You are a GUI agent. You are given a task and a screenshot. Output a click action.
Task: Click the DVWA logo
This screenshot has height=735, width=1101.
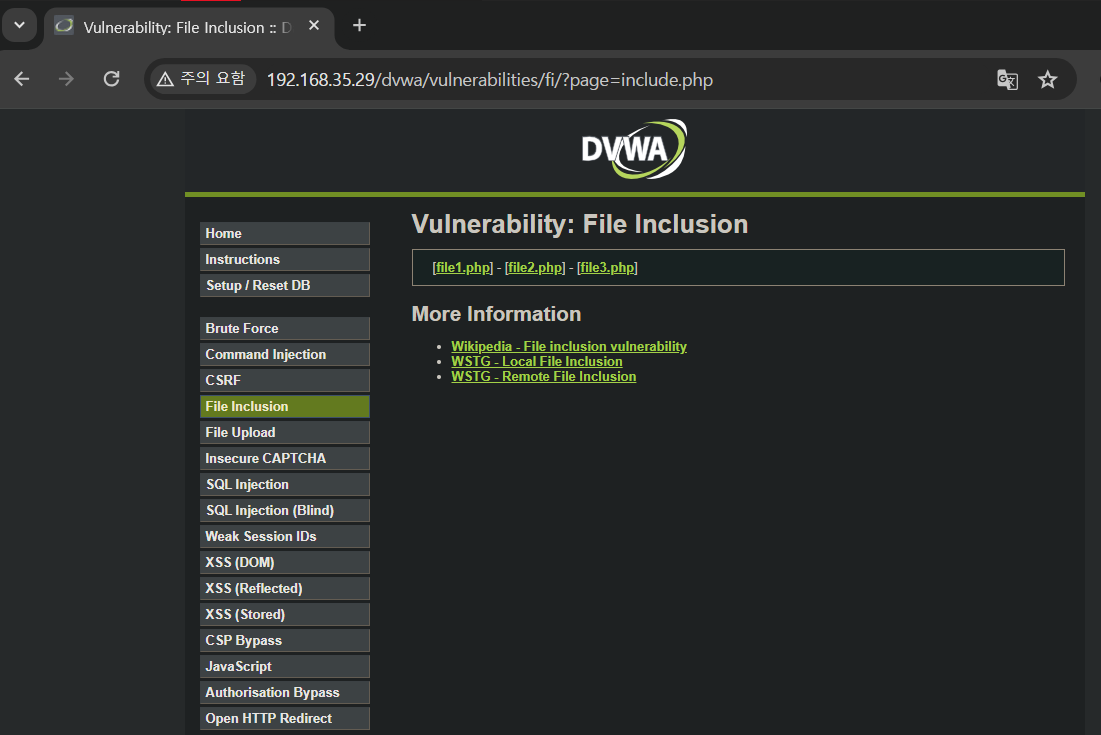tap(634, 149)
